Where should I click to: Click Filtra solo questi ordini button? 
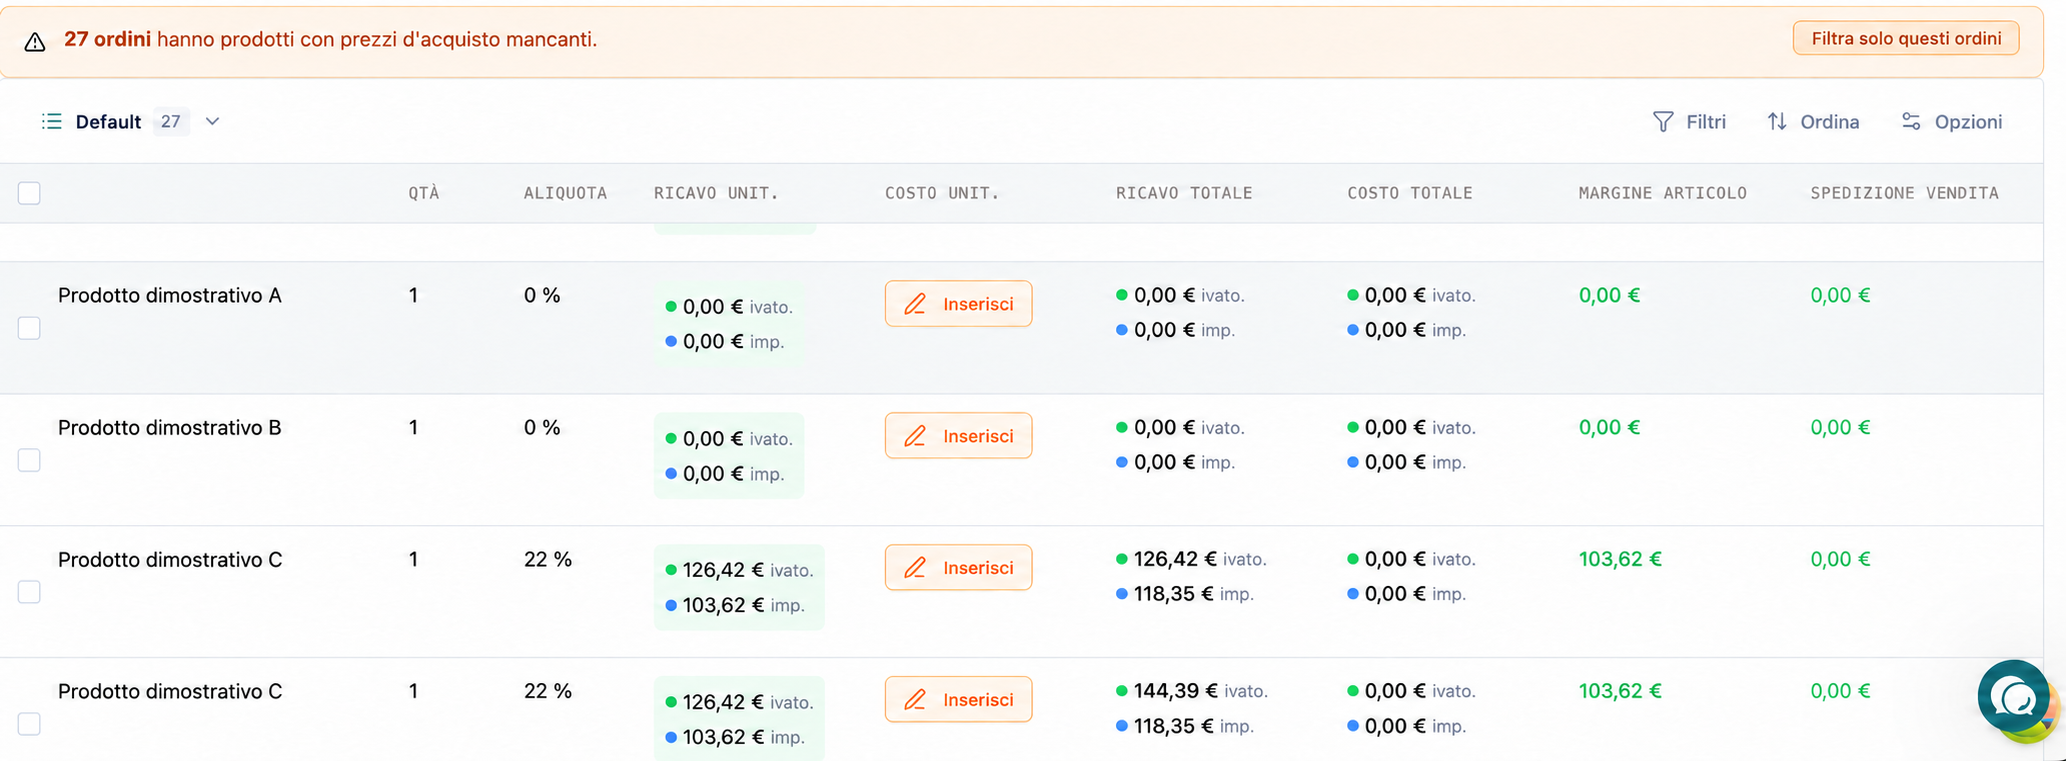1906,38
